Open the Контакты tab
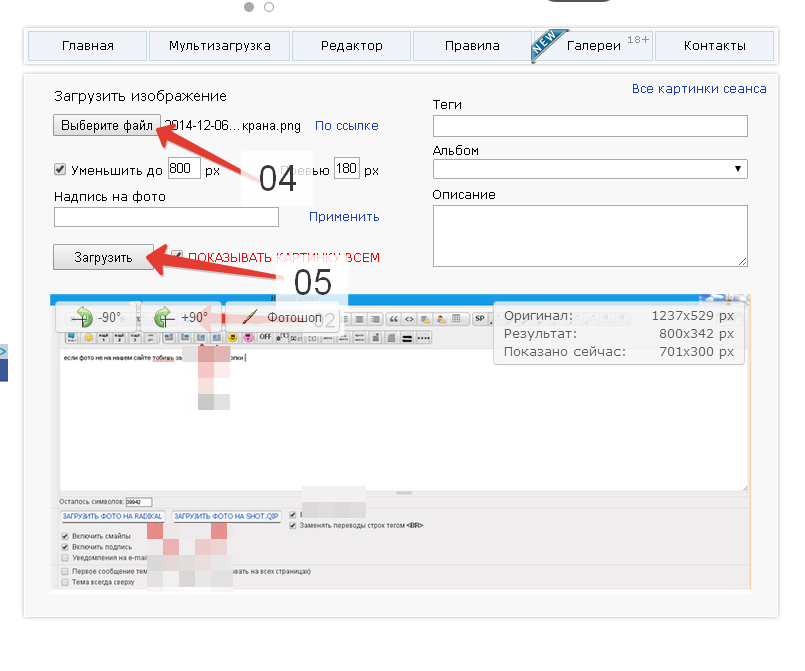Viewport: 805px width, 671px height. (715, 46)
